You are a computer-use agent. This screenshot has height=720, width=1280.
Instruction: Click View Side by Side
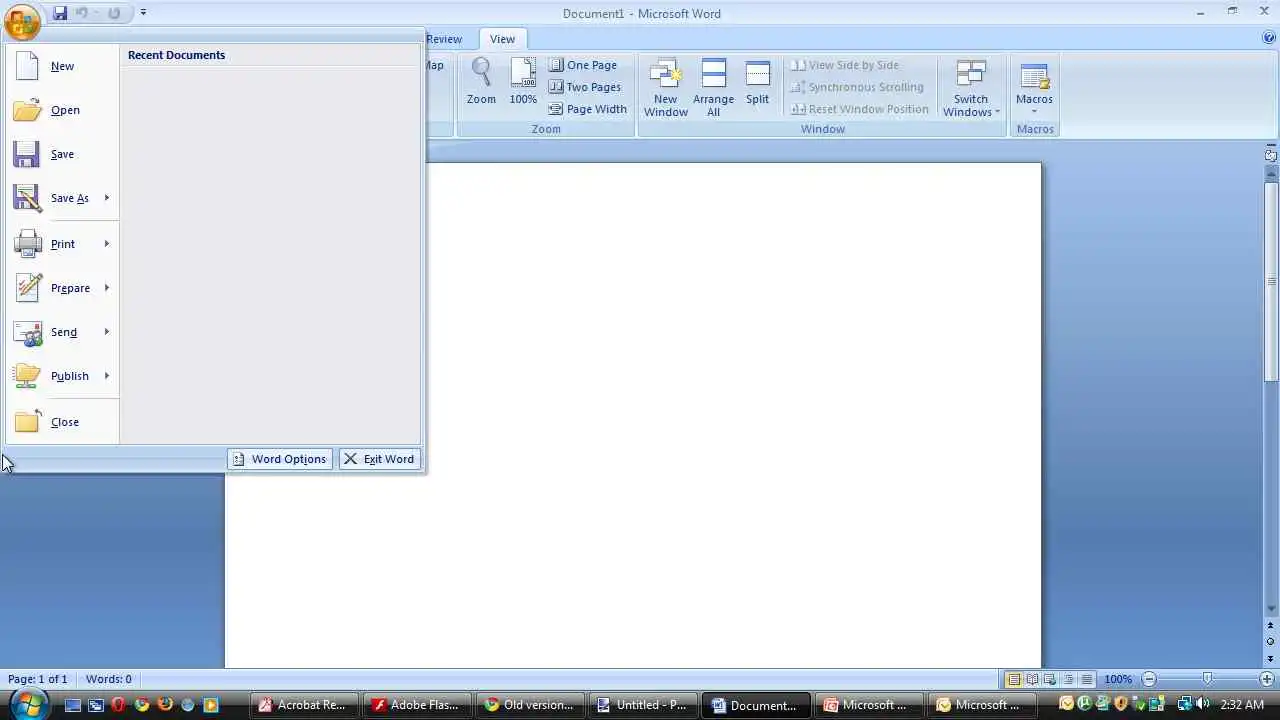click(x=845, y=65)
